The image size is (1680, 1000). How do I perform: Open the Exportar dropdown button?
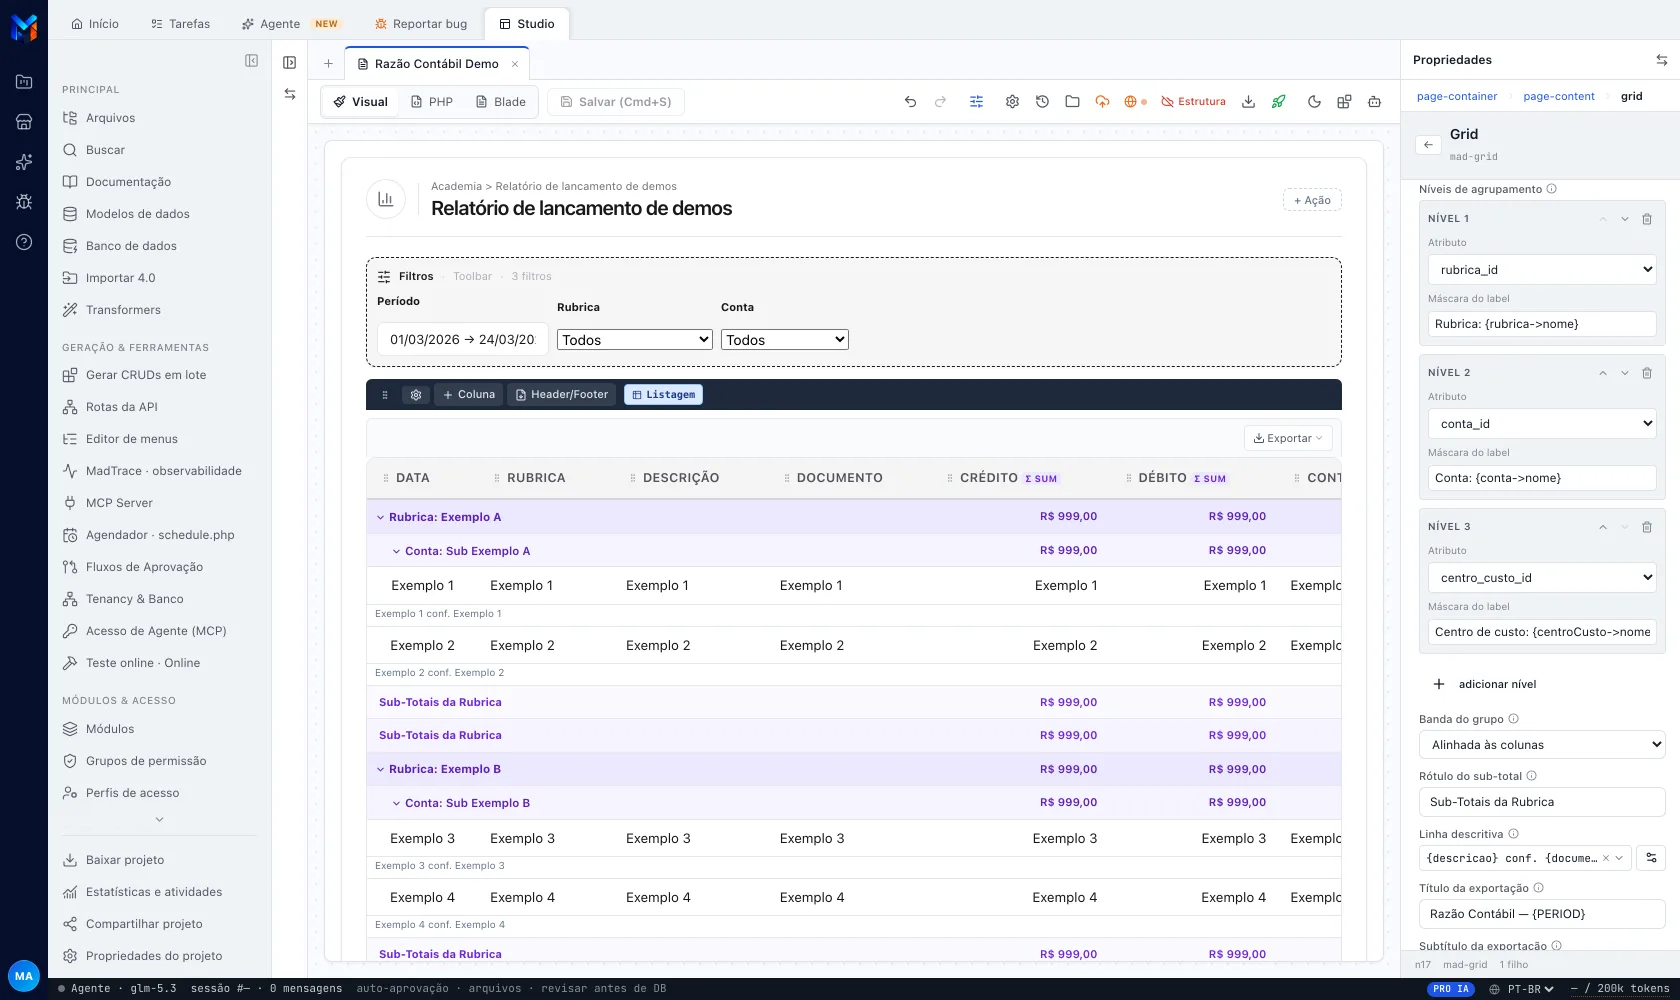point(1288,438)
